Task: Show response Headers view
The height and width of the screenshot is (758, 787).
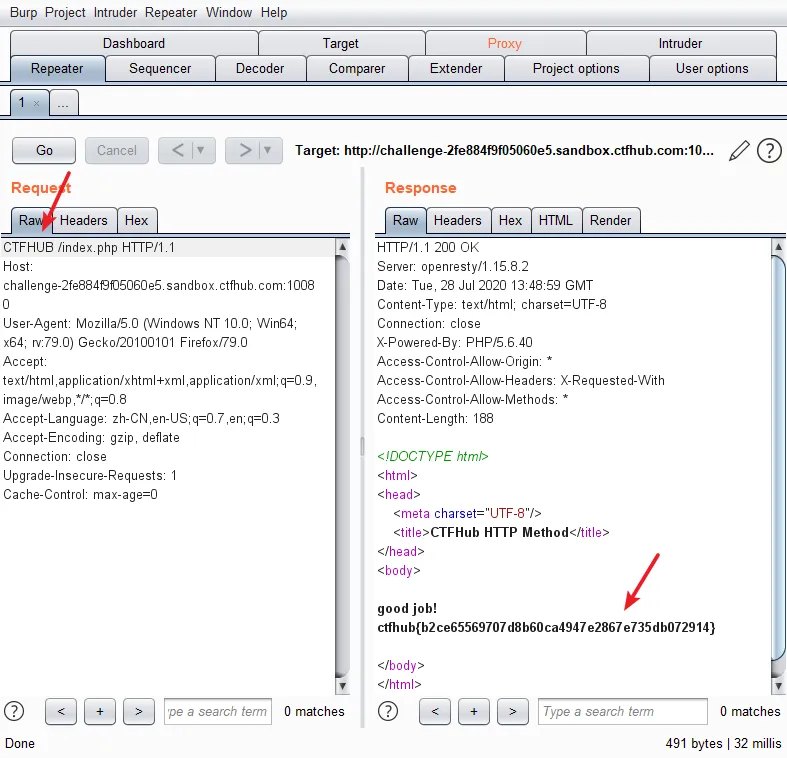Action: pyautogui.click(x=458, y=220)
